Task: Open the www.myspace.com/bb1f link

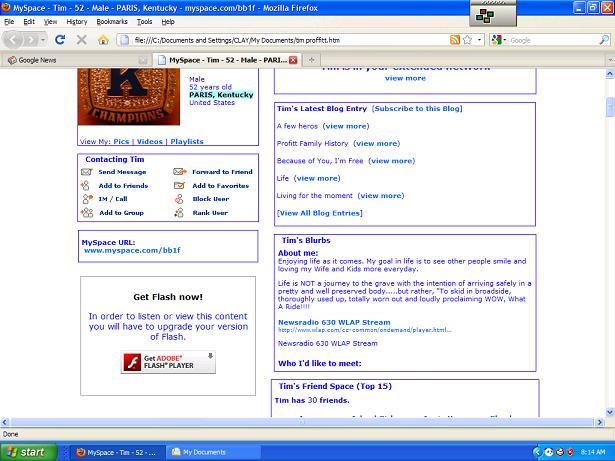Action: click(x=132, y=250)
